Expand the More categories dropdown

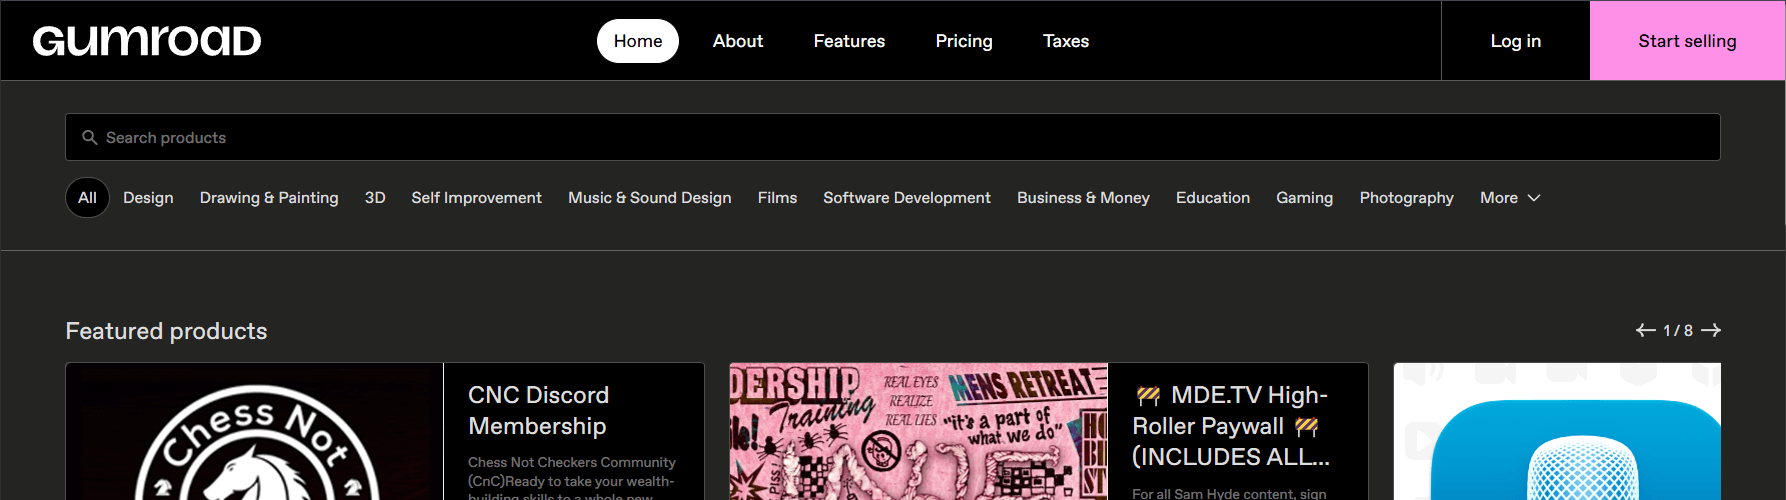coord(1510,198)
